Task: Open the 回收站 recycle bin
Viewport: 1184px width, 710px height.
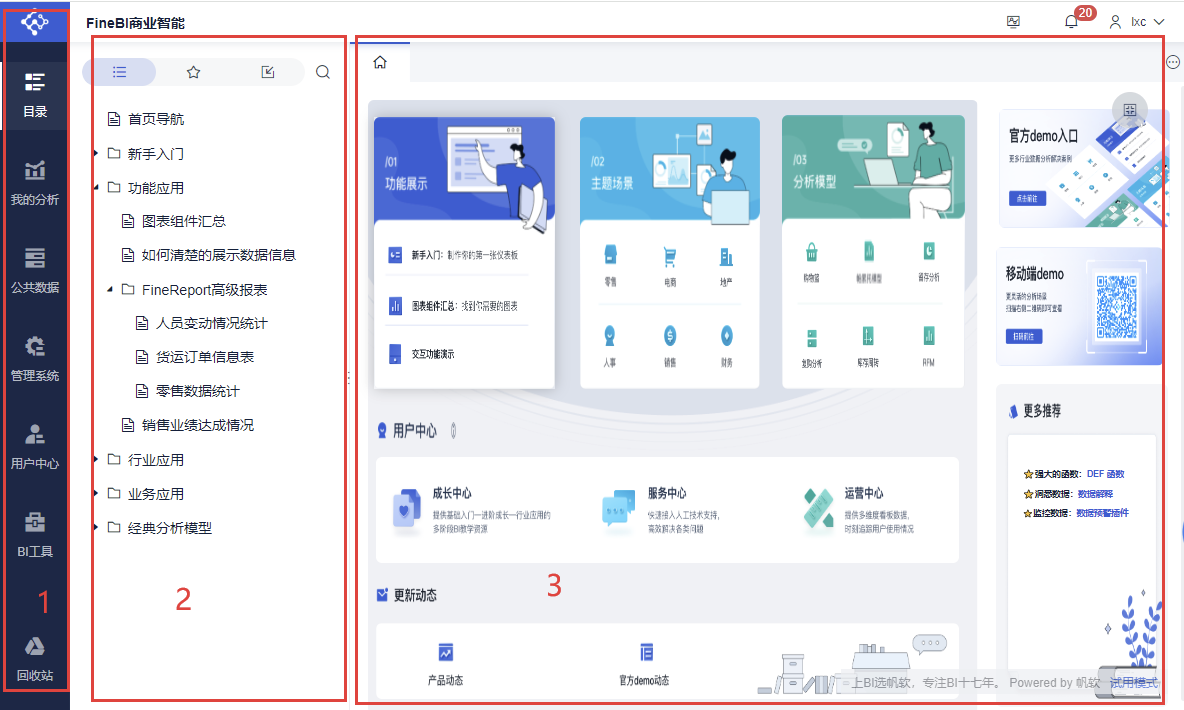Action: pos(35,659)
